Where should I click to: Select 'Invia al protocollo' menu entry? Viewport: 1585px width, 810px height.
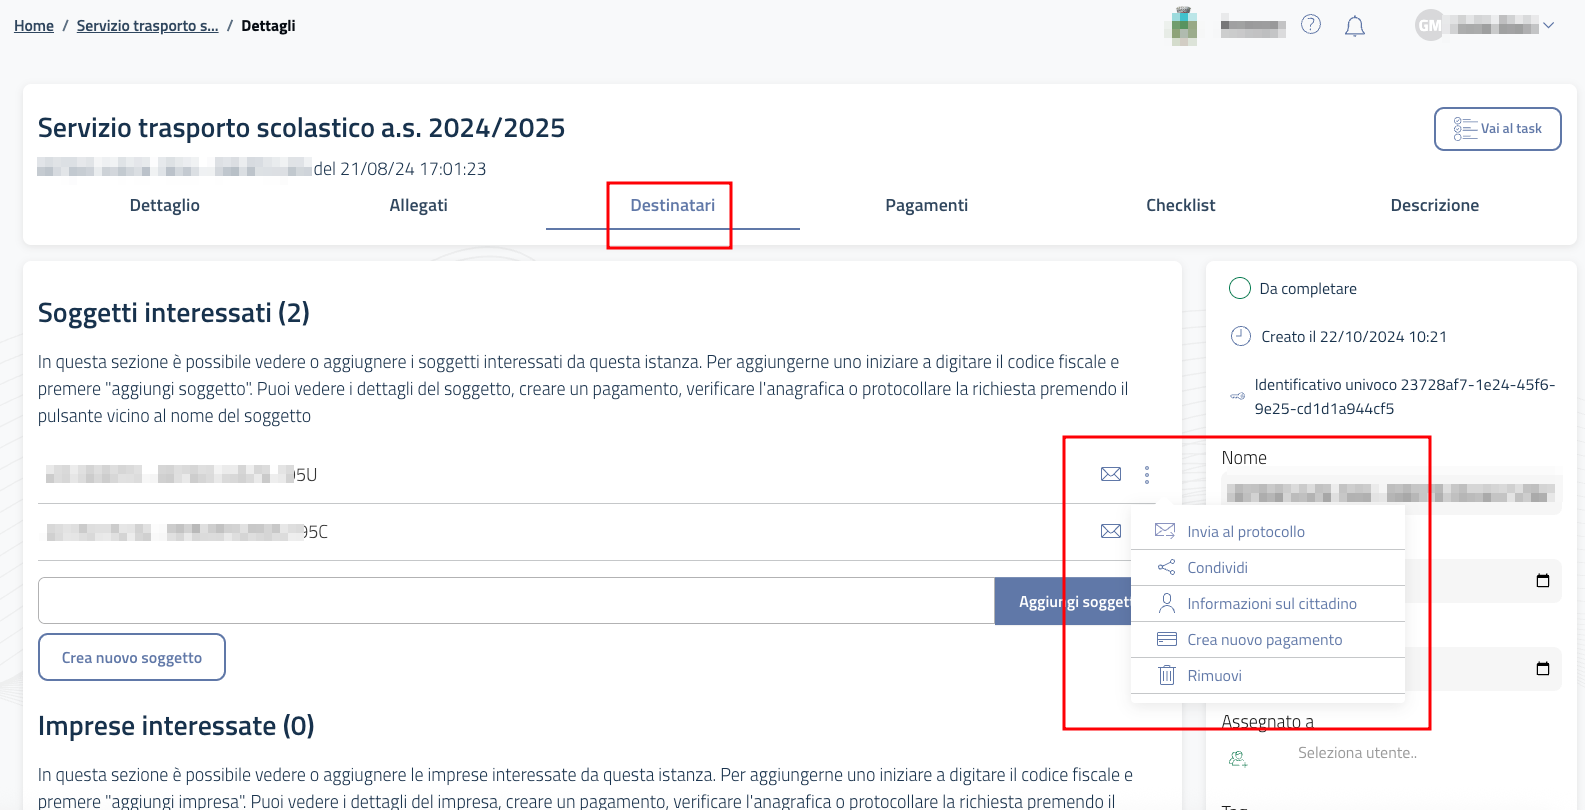(x=1245, y=532)
